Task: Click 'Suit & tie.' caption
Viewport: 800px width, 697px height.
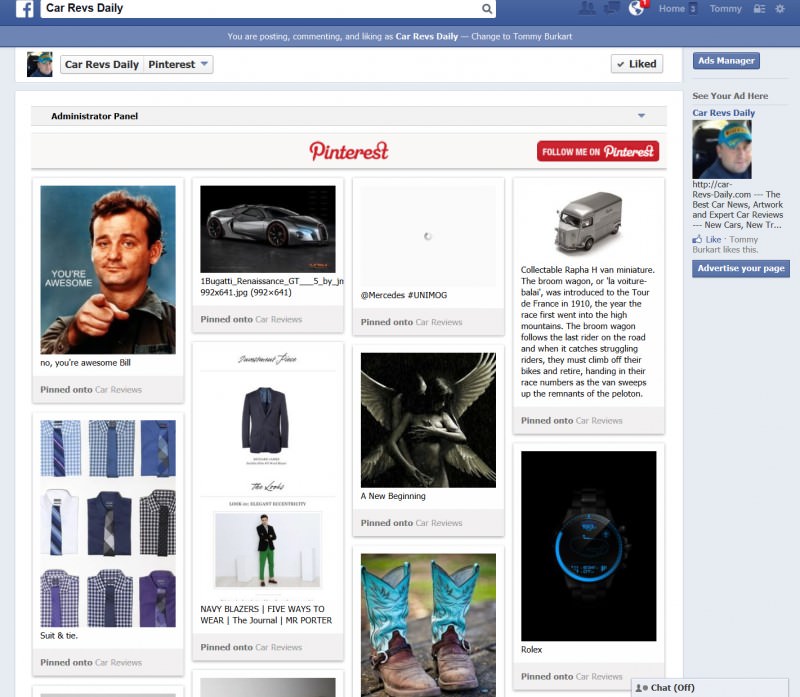Action: 59,636
